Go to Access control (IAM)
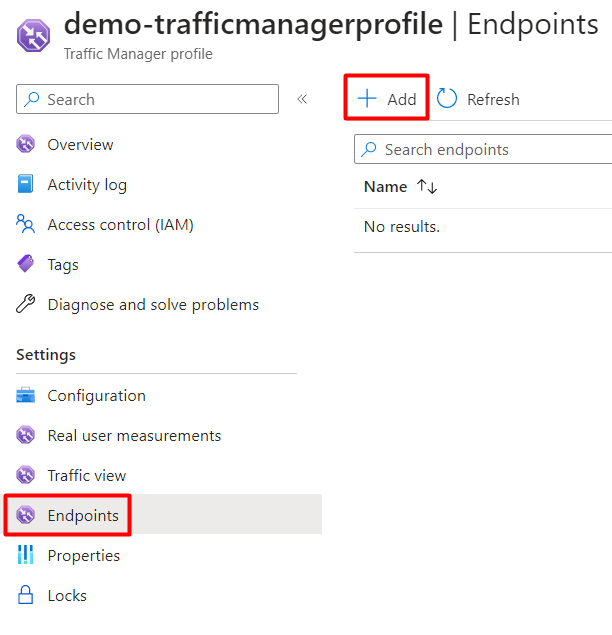Viewport: 612px width, 635px height. pos(121,224)
